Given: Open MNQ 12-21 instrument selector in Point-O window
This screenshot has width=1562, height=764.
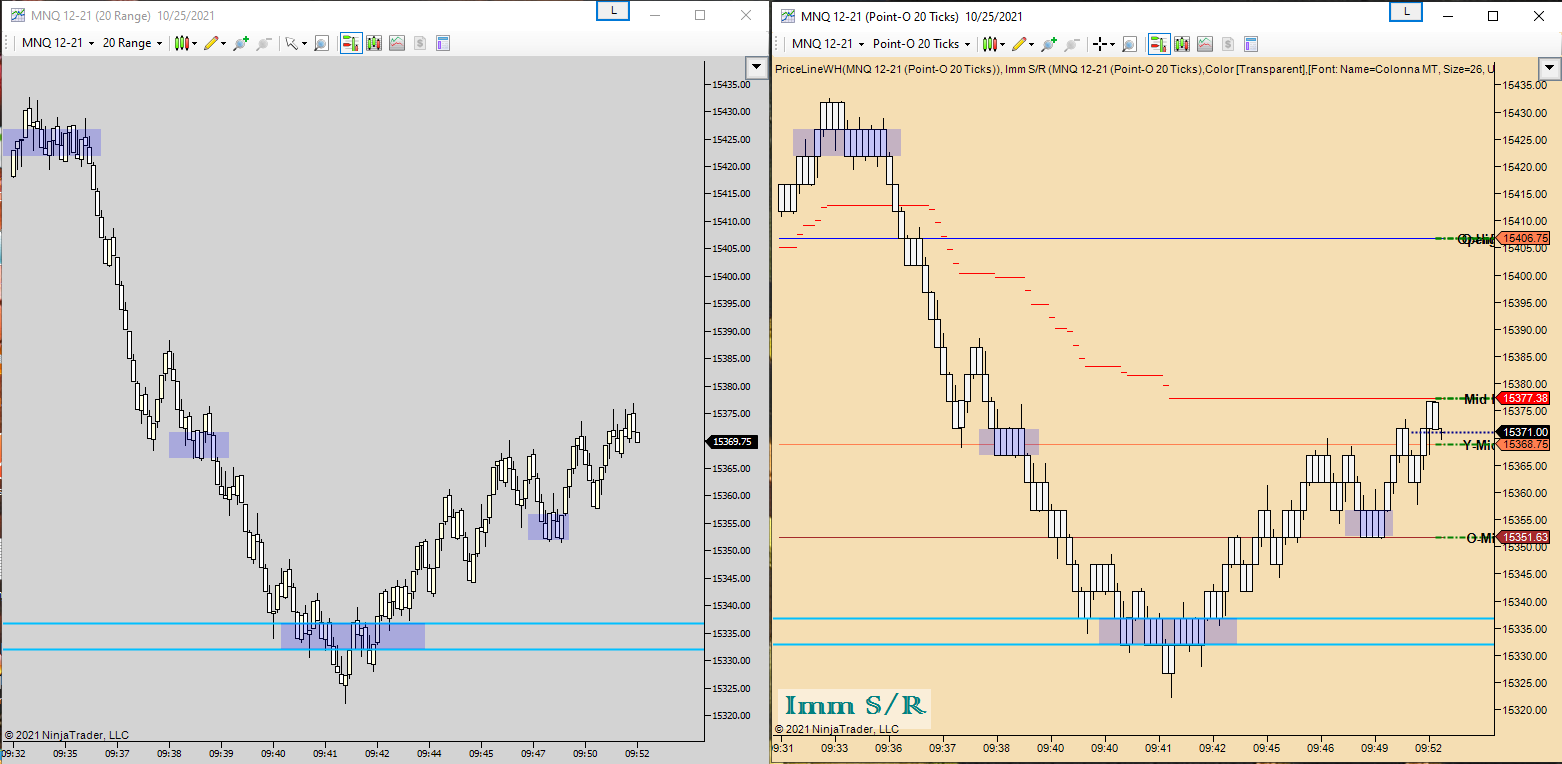Looking at the screenshot, I should click(x=827, y=43).
